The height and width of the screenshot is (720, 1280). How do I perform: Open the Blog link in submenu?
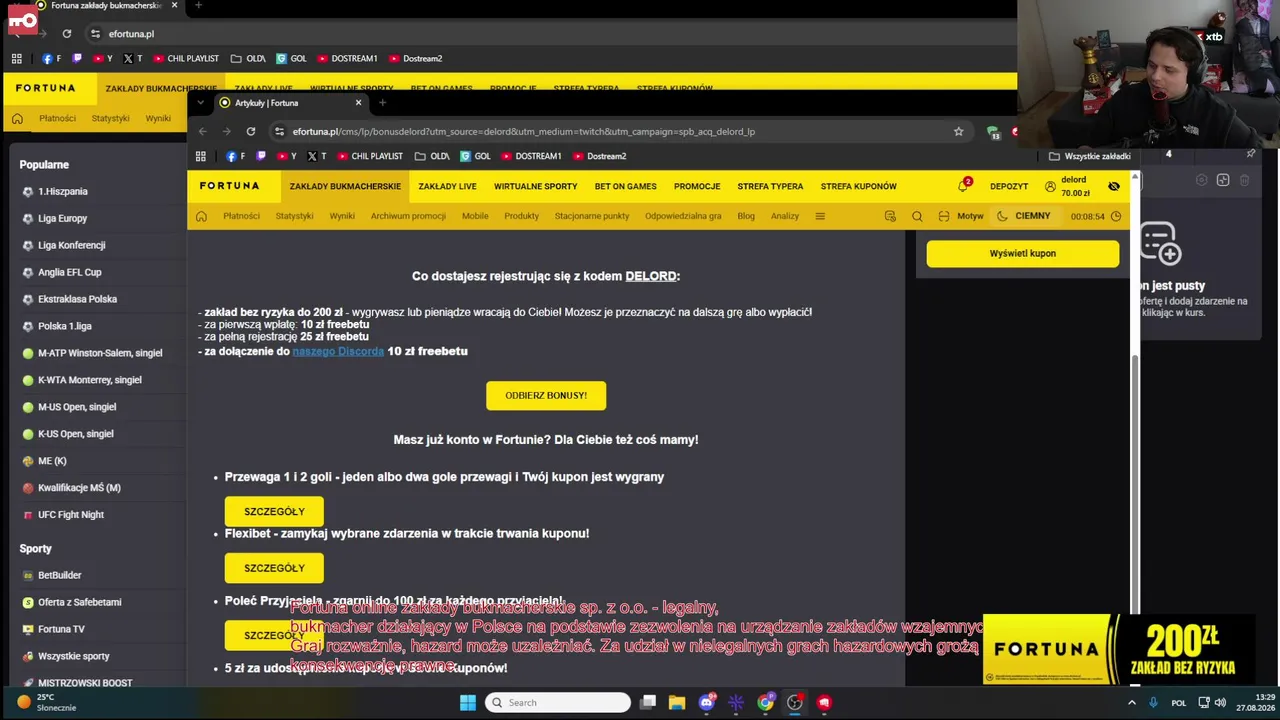[x=746, y=216]
